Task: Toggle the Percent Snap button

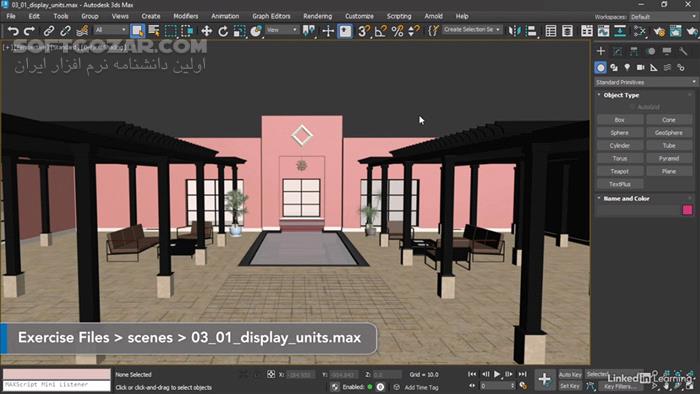Action: (x=397, y=31)
